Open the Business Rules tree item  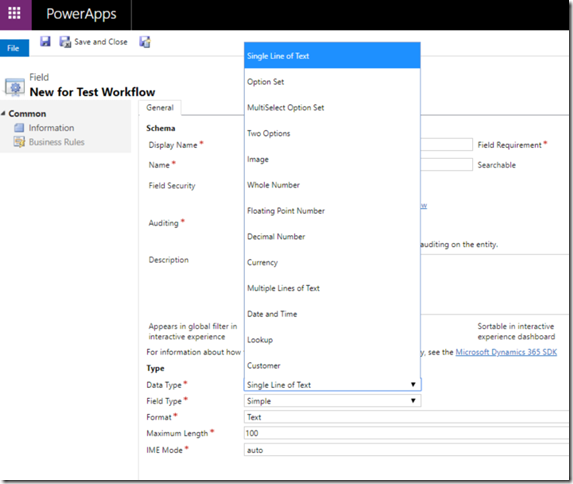point(57,142)
